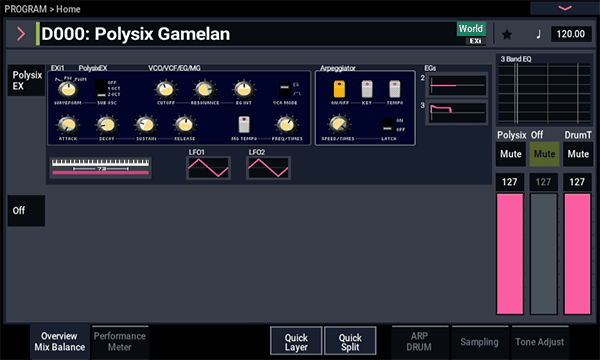Open the Sampling tab
This screenshot has width=600, height=360.
pyautogui.click(x=479, y=342)
